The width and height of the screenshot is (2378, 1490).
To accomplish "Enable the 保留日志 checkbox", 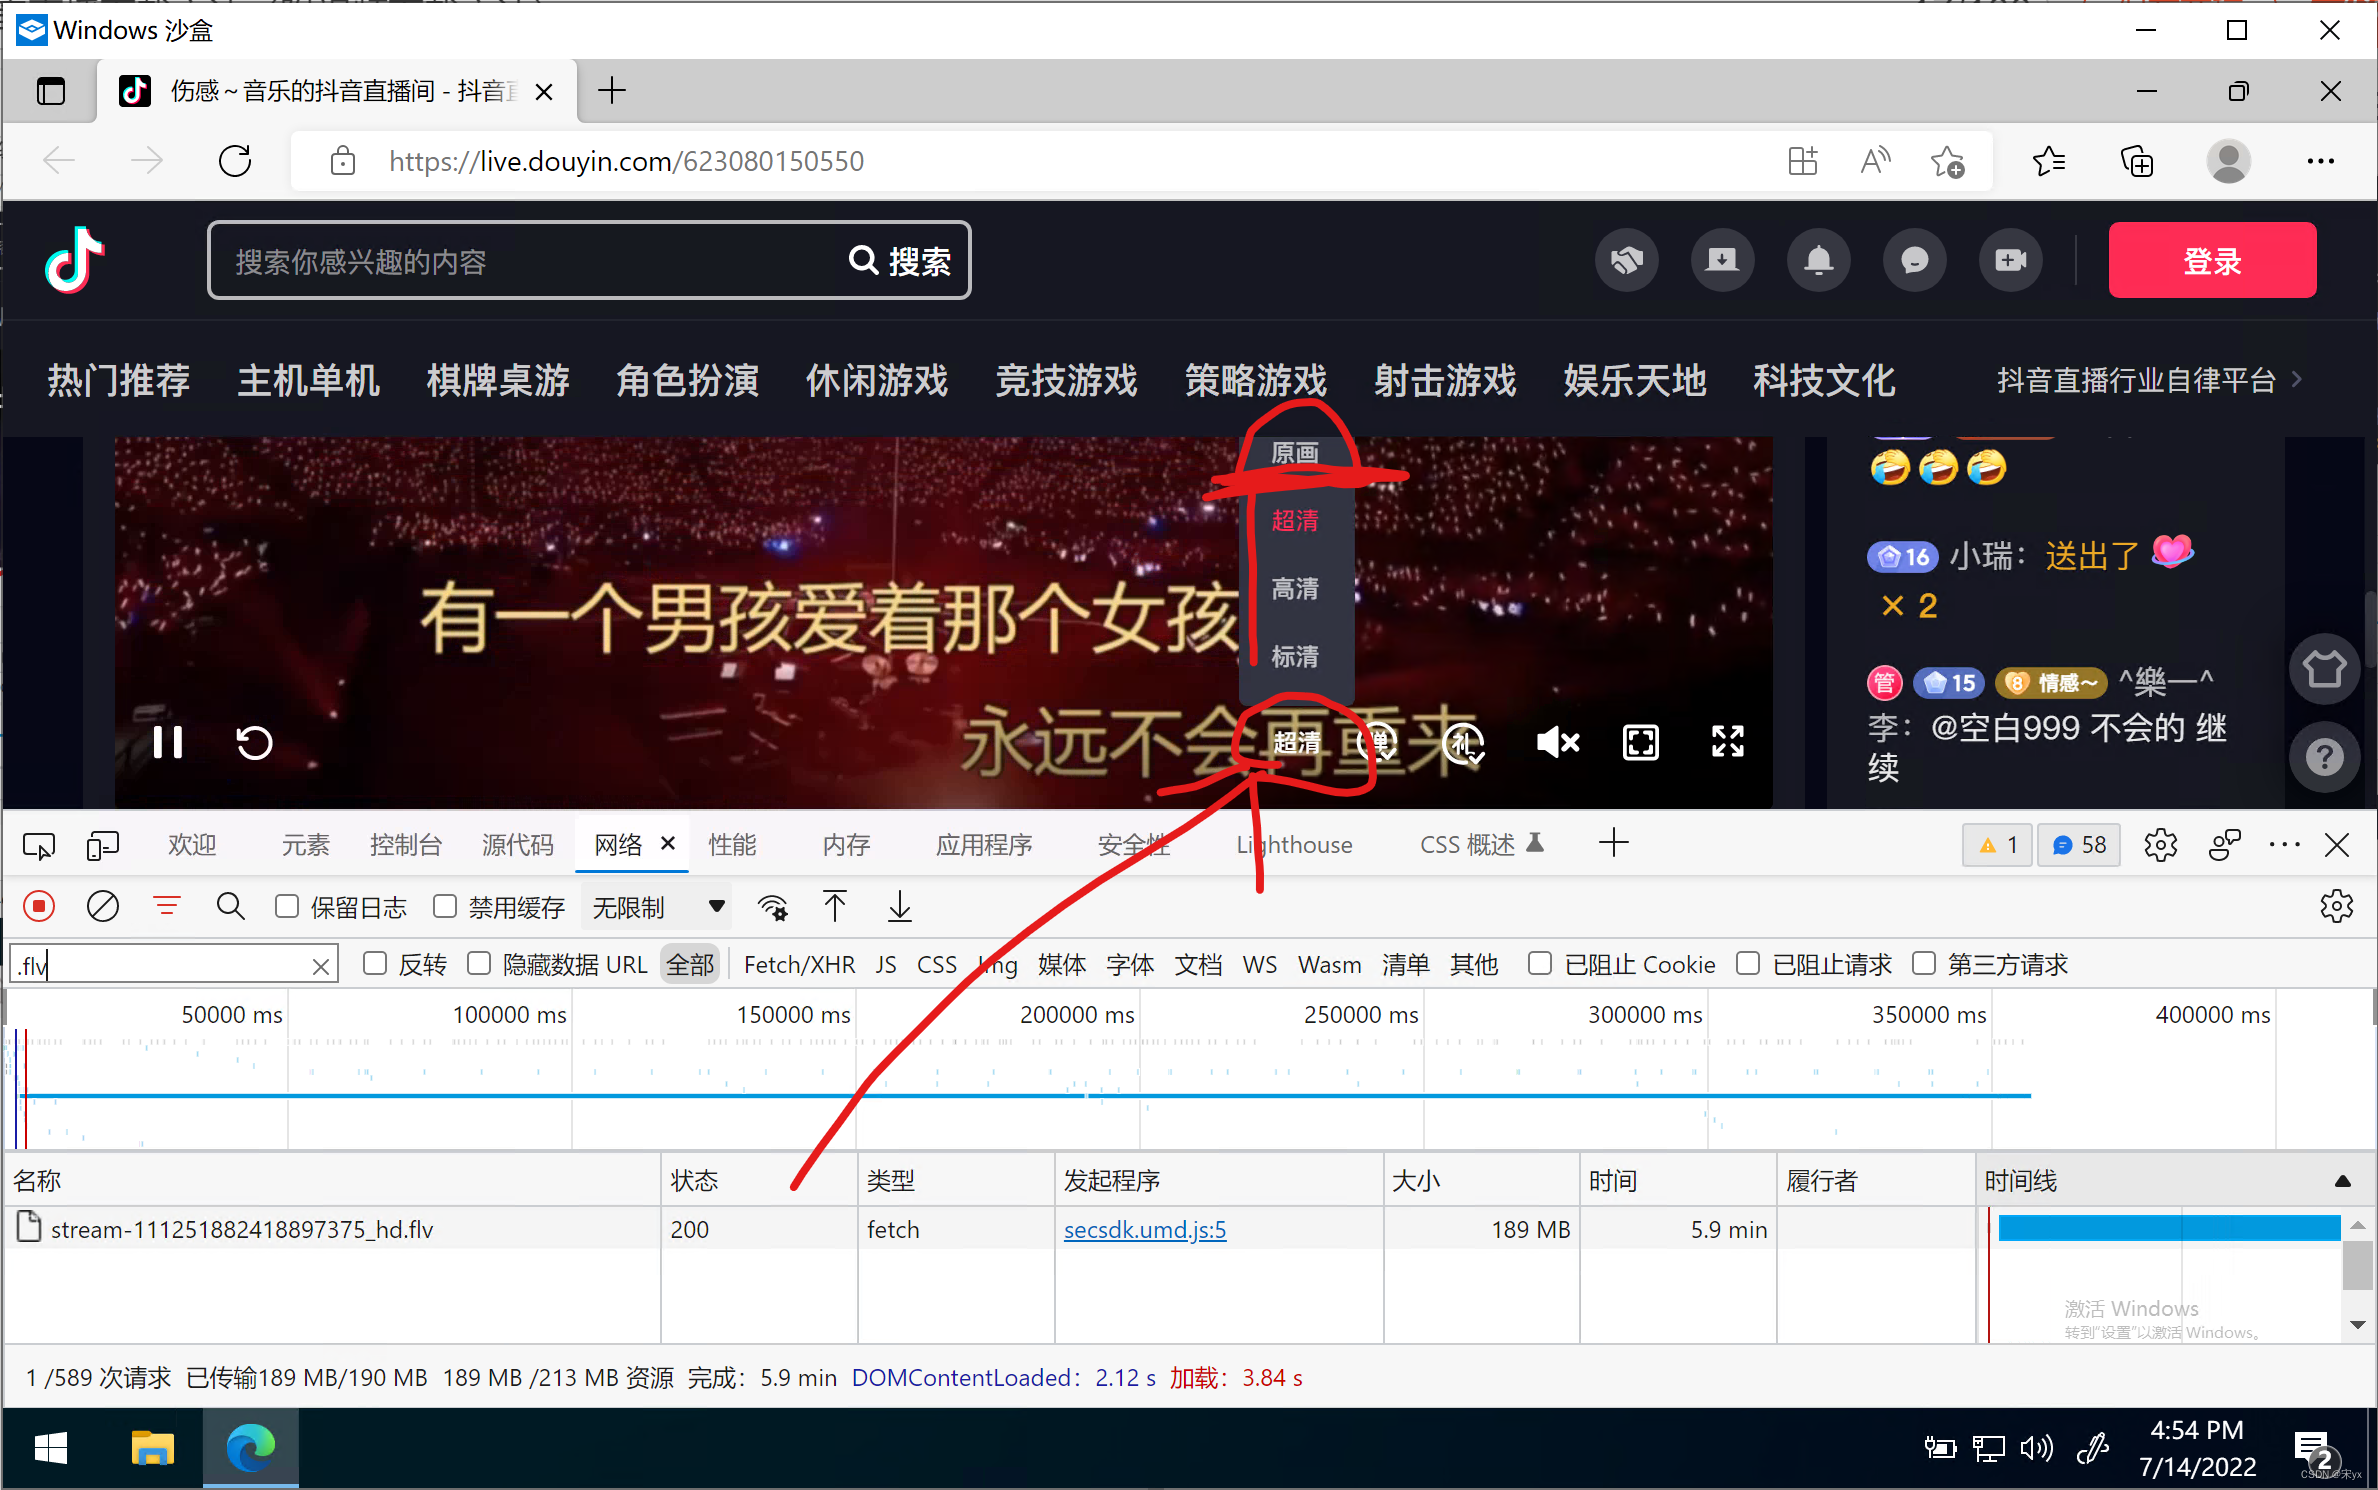I will coord(288,906).
